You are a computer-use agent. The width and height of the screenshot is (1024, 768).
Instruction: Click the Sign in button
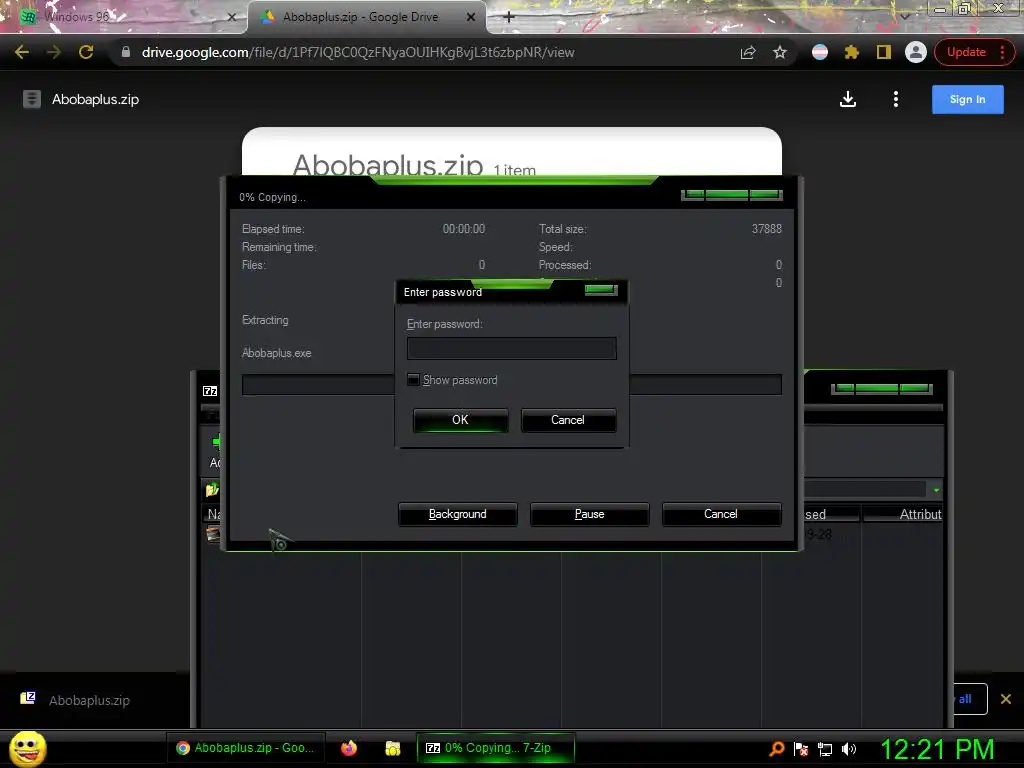click(x=967, y=99)
